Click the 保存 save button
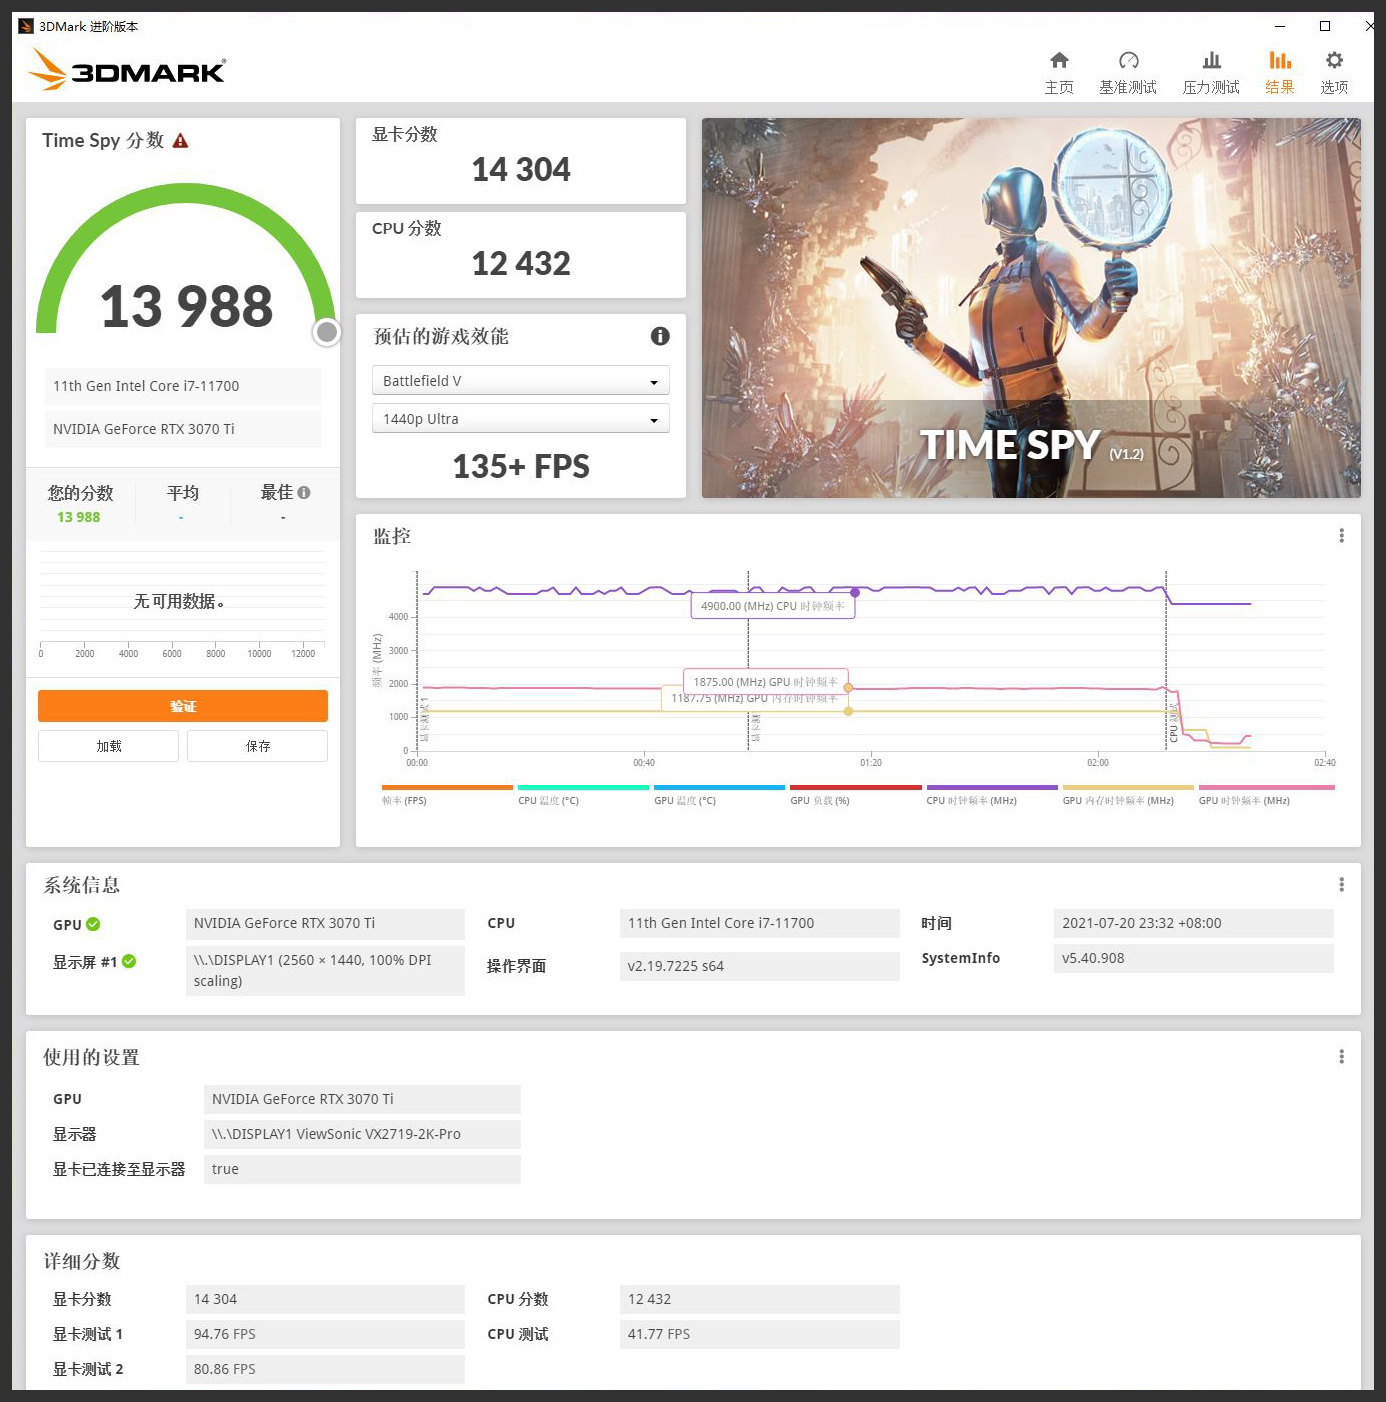1386x1402 pixels. point(257,746)
